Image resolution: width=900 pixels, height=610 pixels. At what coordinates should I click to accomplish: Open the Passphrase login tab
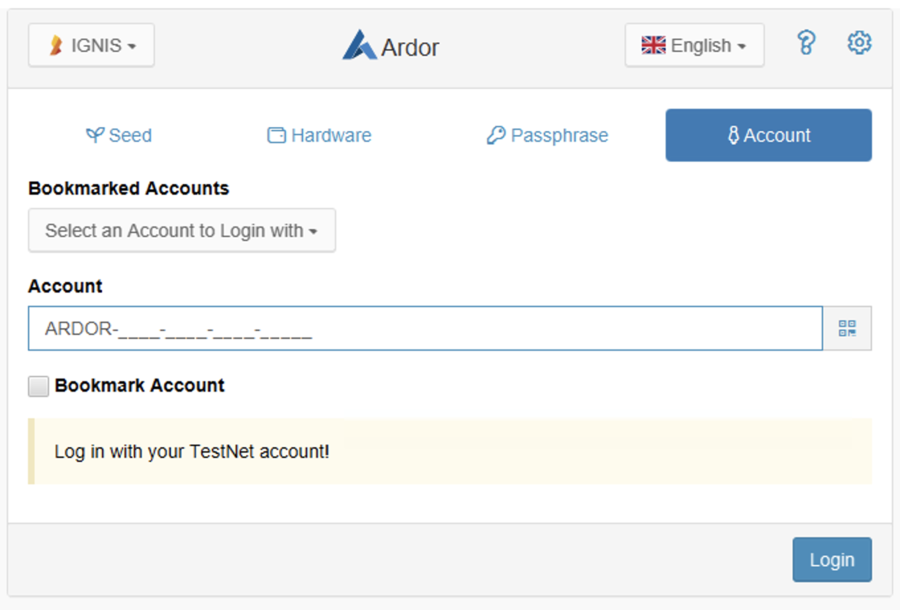click(547, 135)
